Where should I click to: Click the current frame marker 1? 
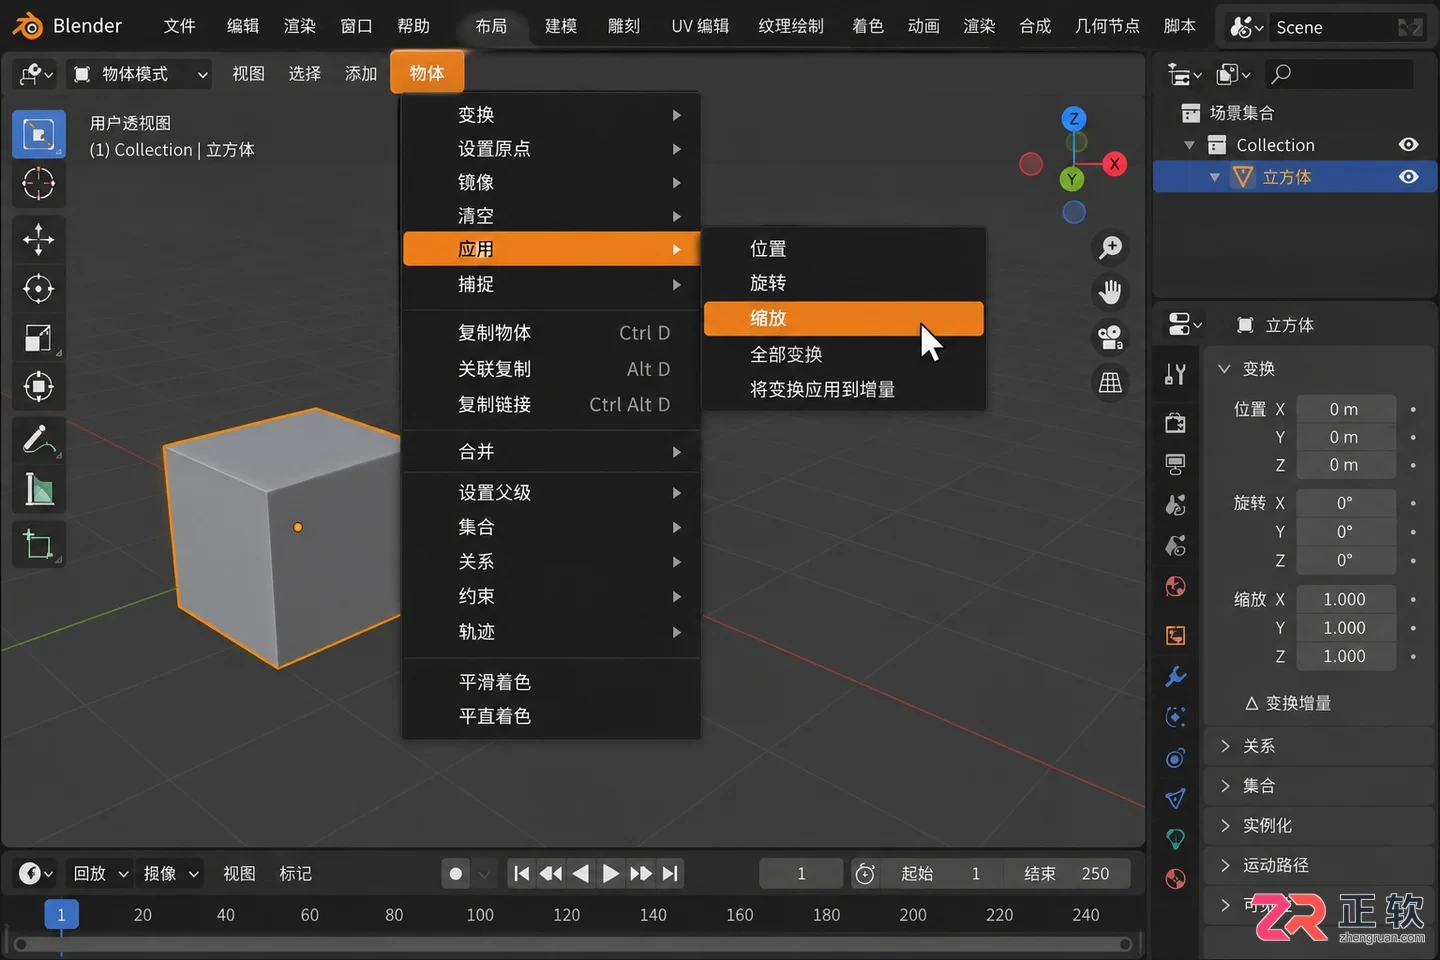coord(61,915)
